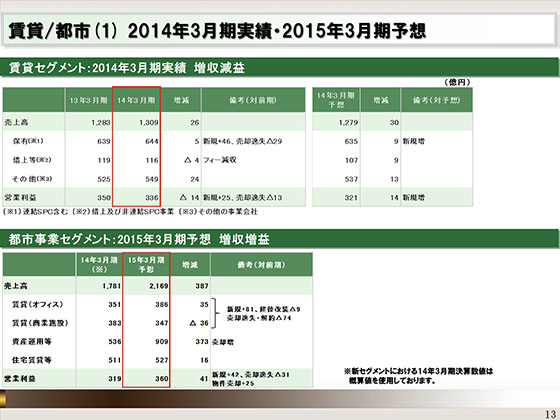This screenshot has height=420, width=560.
Task: Click the '14年3月期 予想' column header
Action: 336,100
